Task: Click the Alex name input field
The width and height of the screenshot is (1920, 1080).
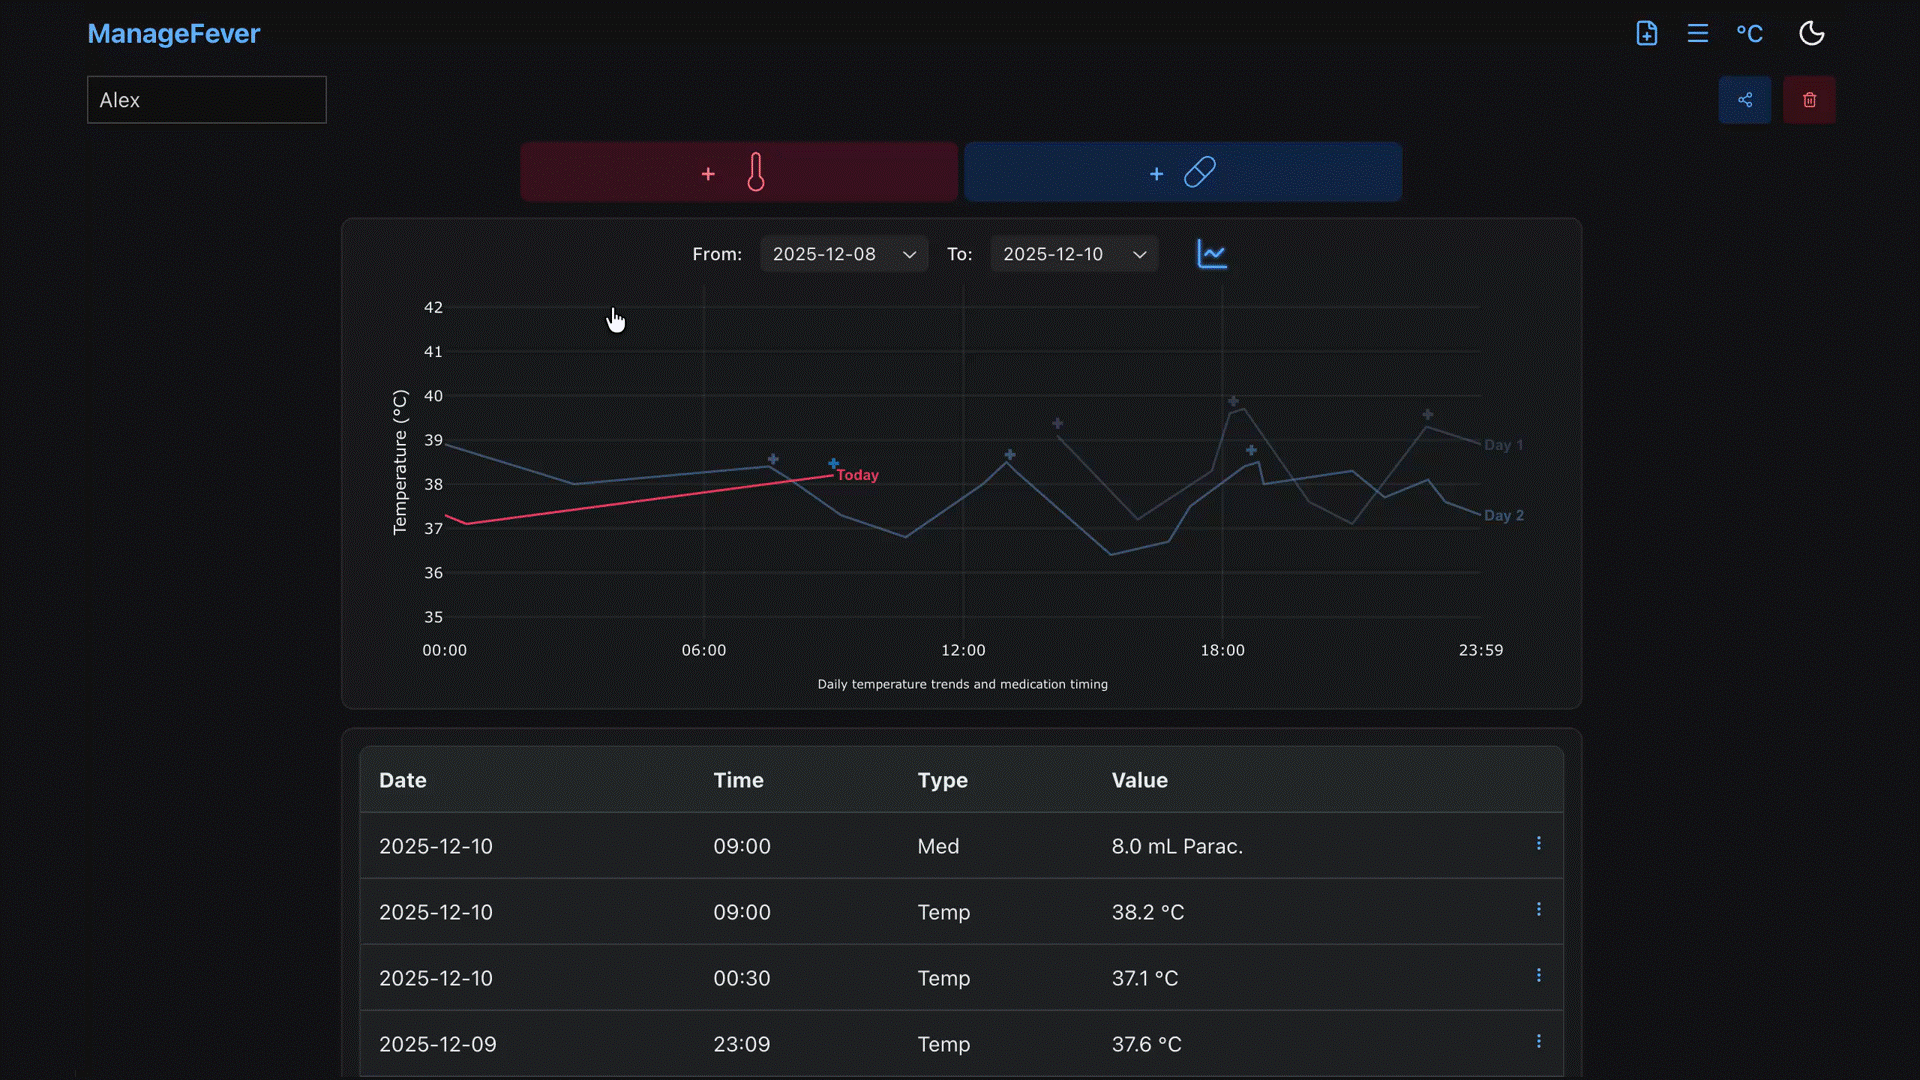Action: 206,100
